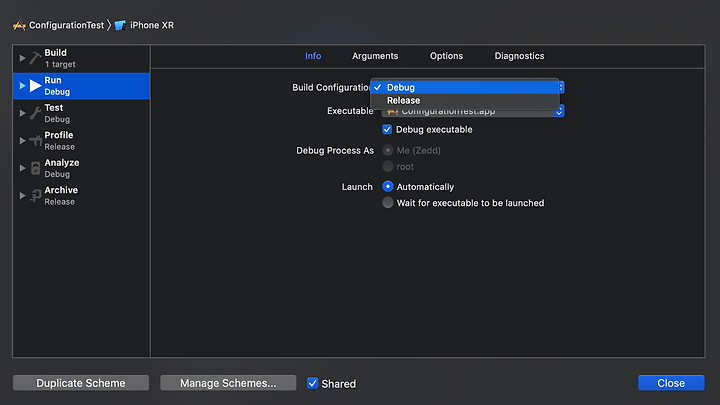Switch to the Arguments tab
Image resolution: width=720 pixels, height=405 pixels.
coord(375,56)
